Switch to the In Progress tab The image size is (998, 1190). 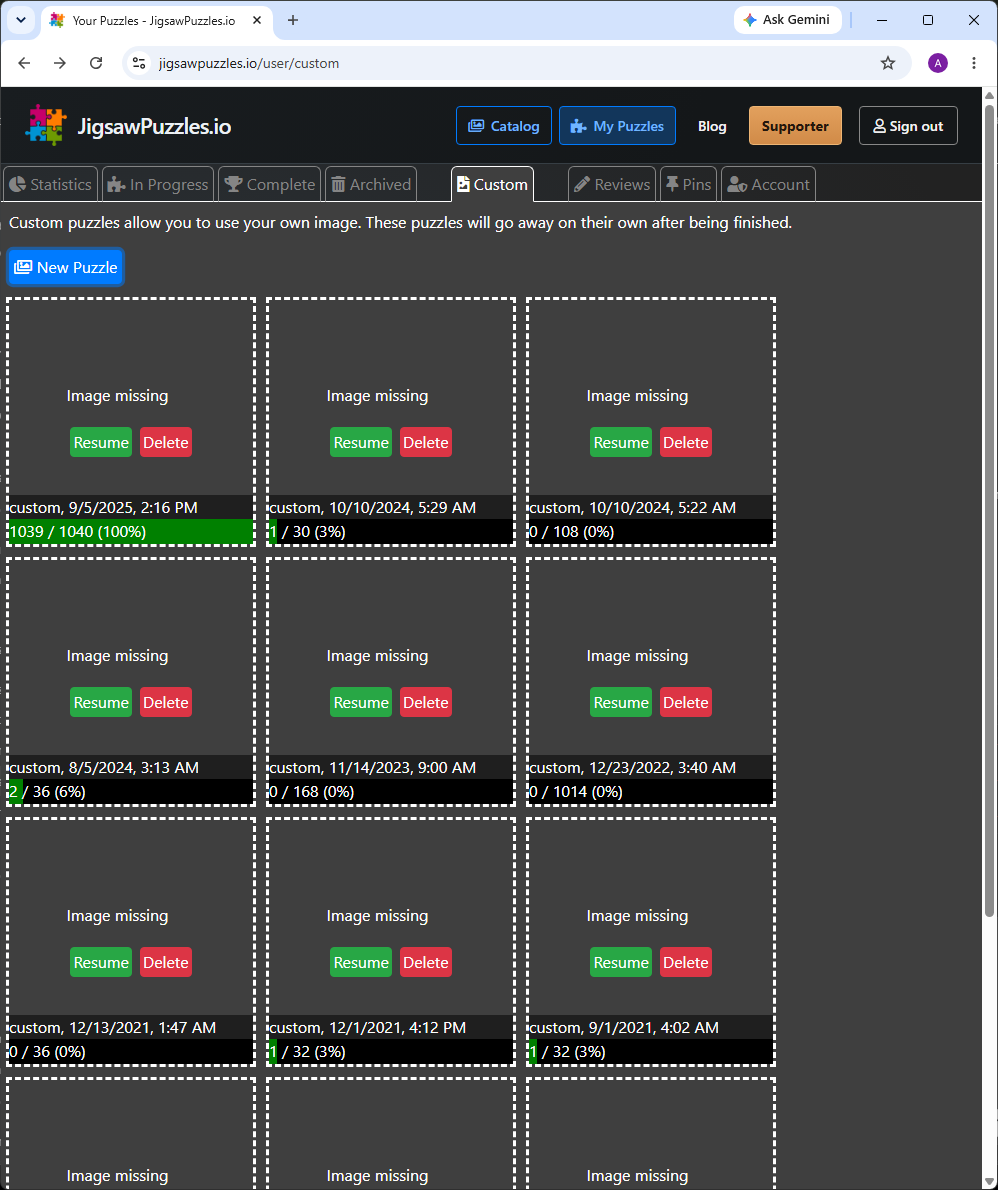pos(158,184)
